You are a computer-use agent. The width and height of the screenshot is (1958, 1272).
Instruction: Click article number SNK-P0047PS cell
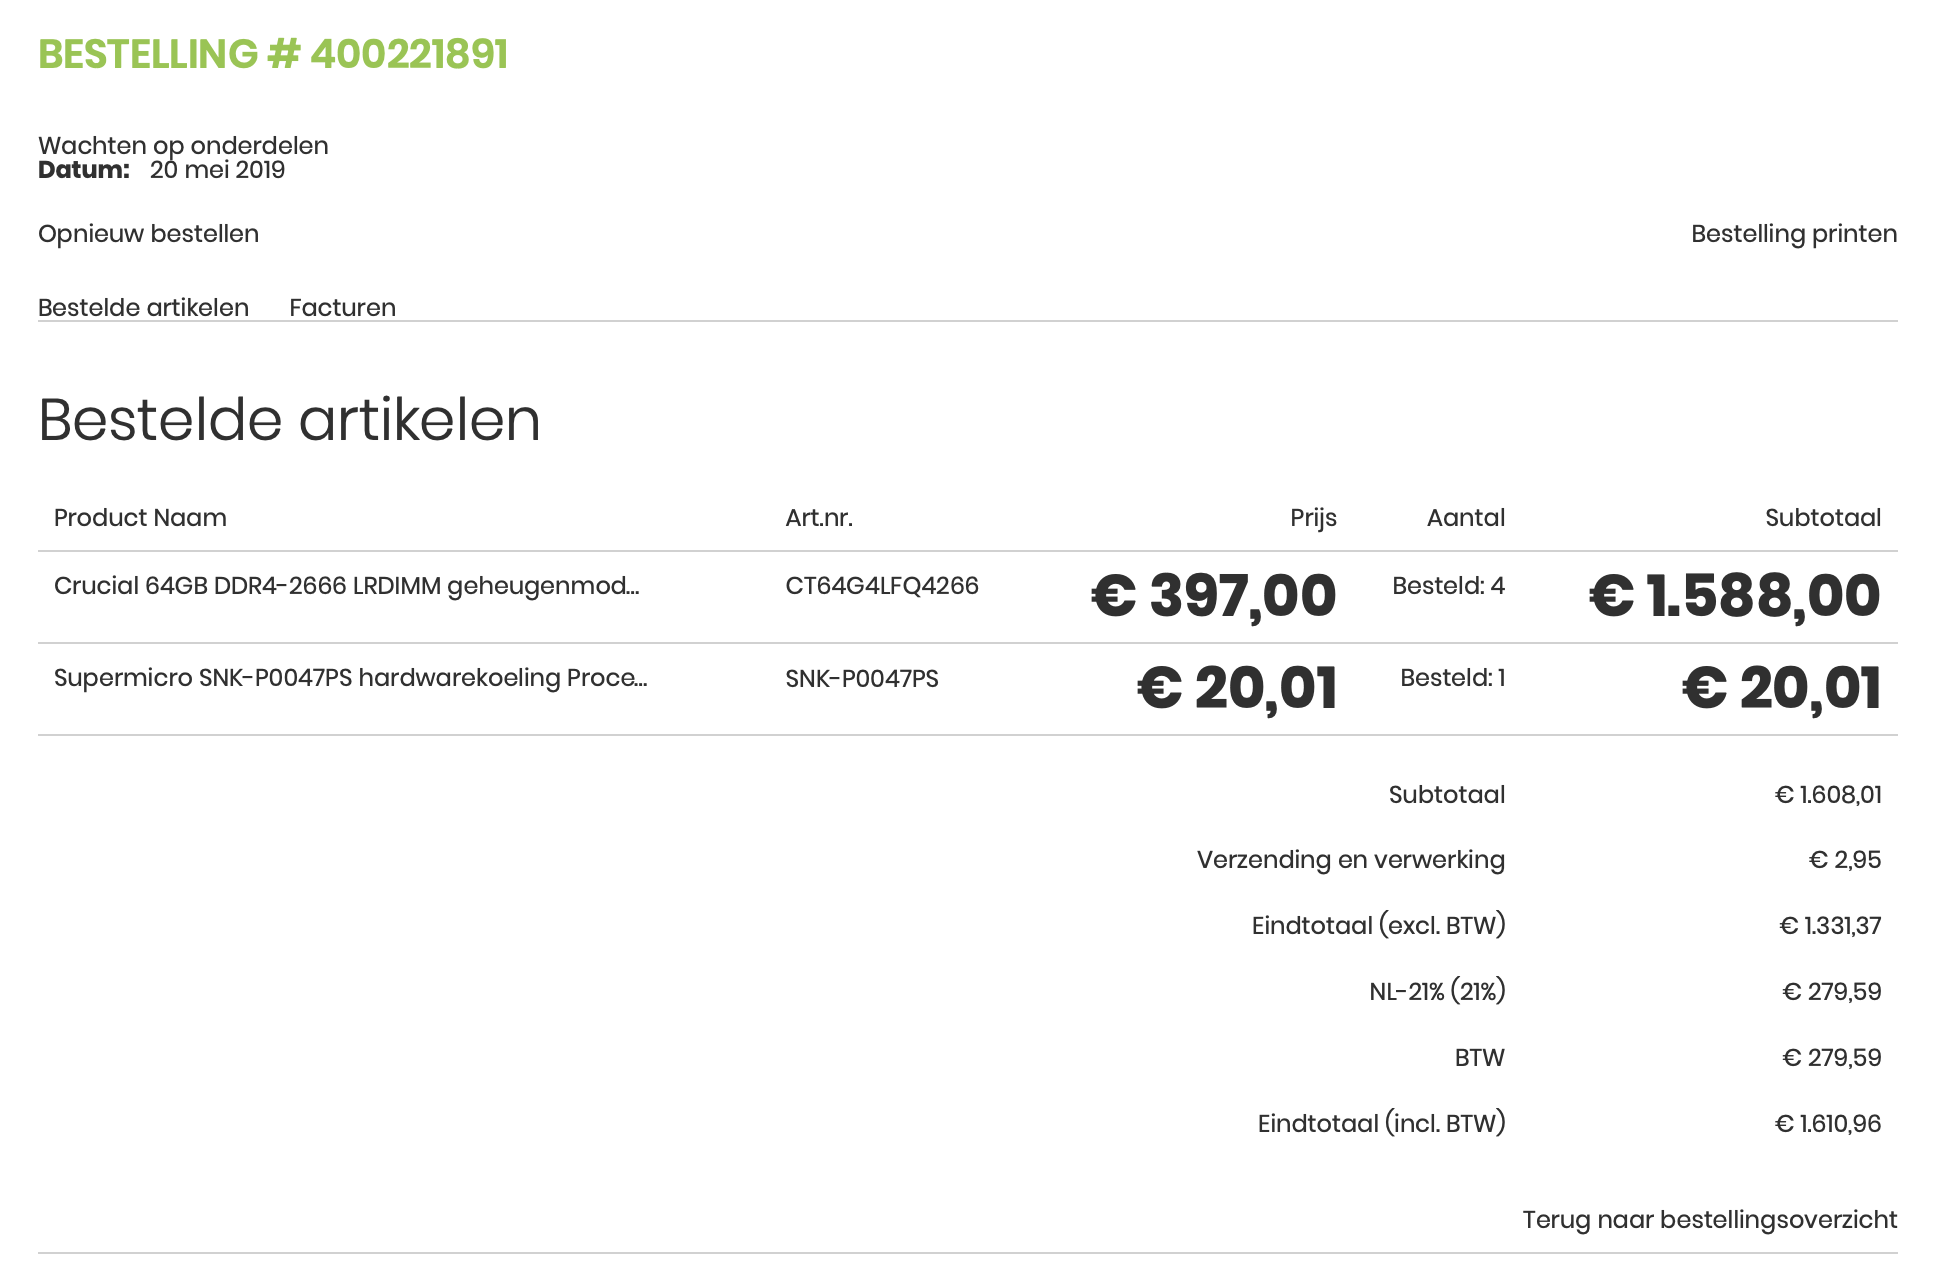pos(861,679)
